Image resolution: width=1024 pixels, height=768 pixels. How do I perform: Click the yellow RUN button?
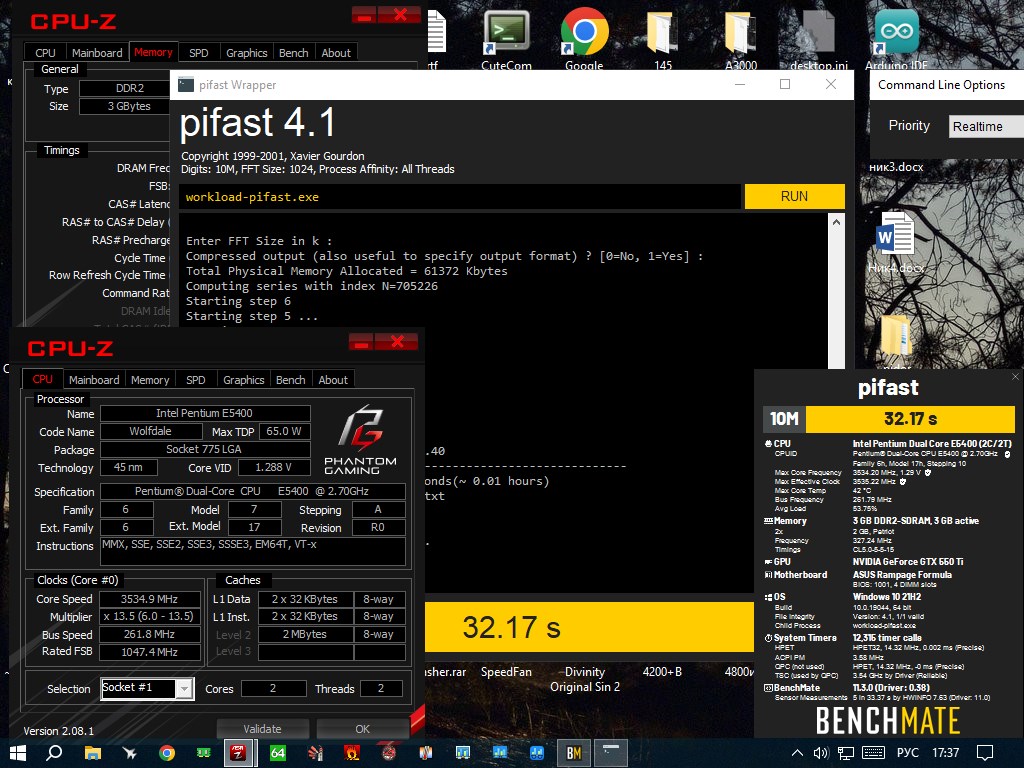794,197
